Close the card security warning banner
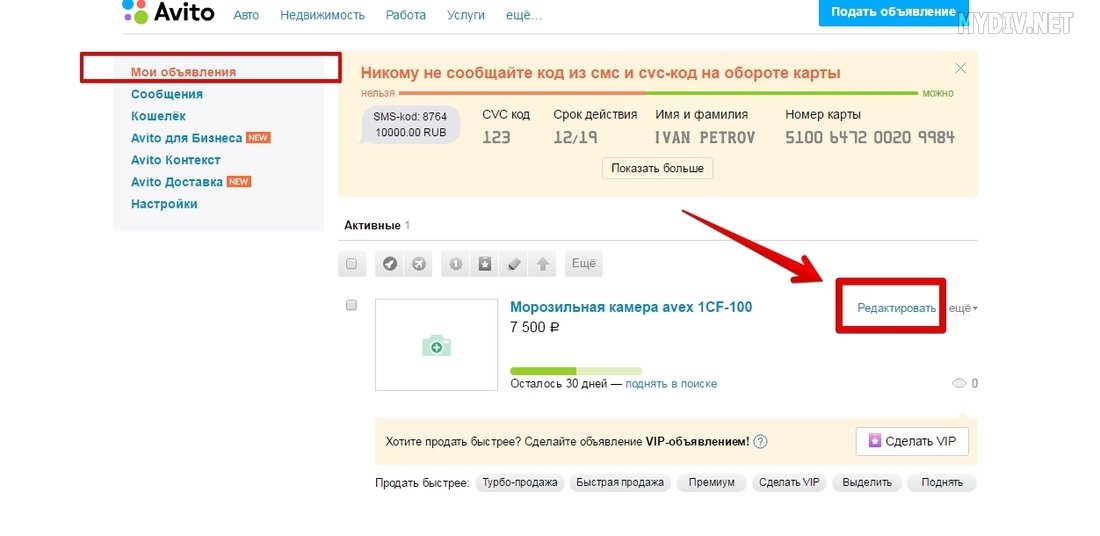This screenshot has height=536, width=1100. click(961, 68)
